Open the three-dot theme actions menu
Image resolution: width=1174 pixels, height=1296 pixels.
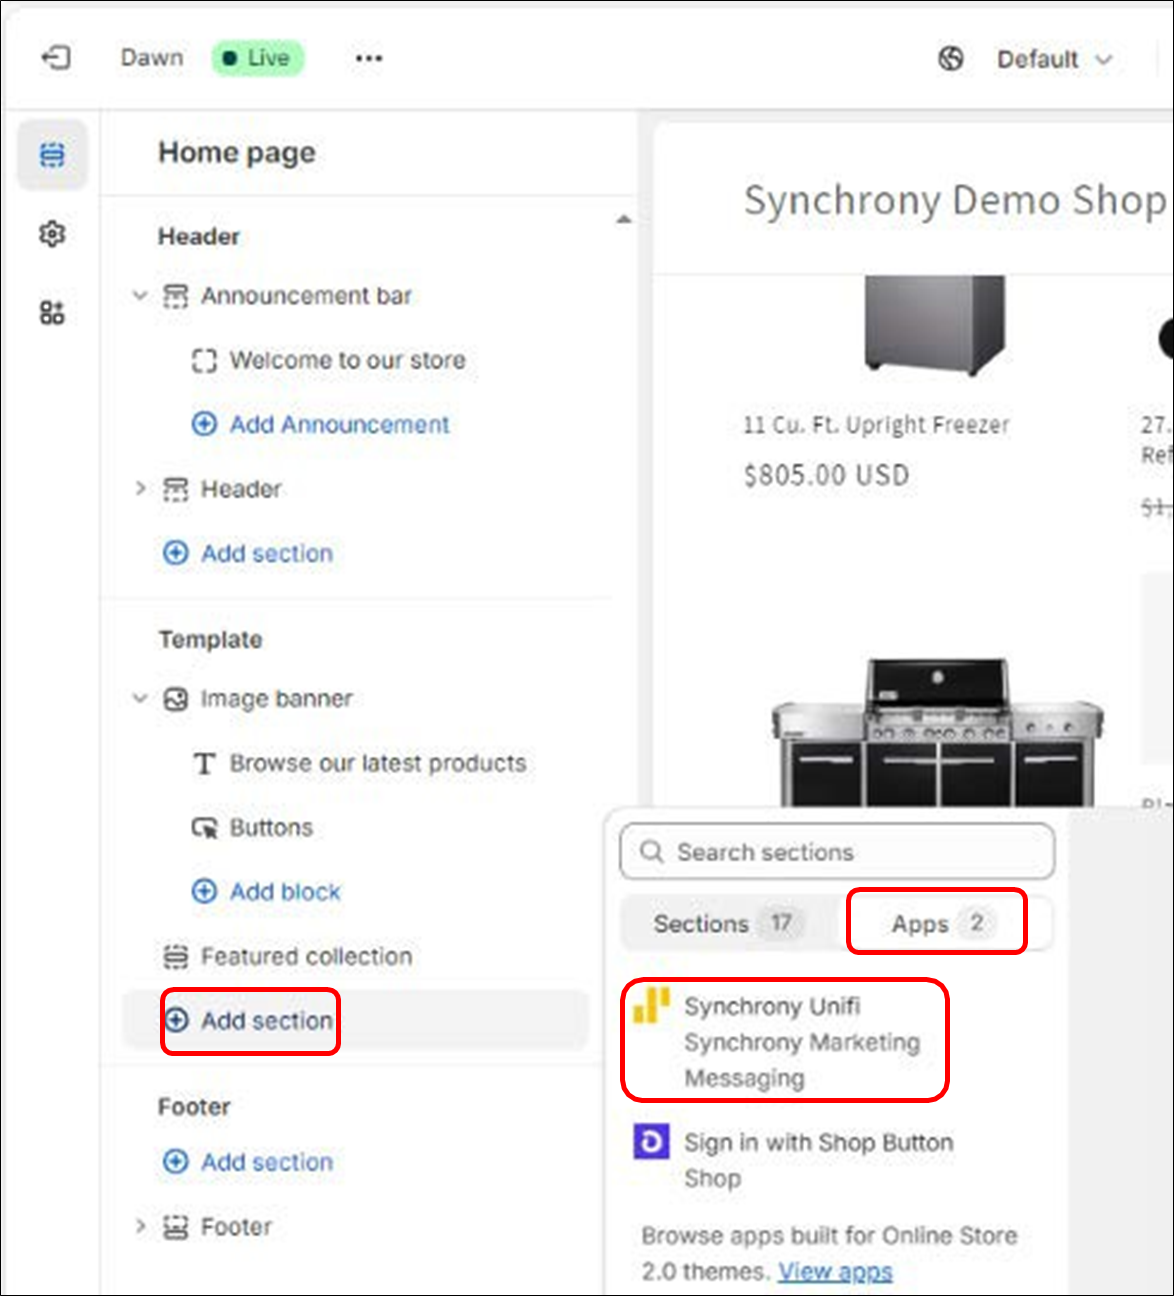369,58
